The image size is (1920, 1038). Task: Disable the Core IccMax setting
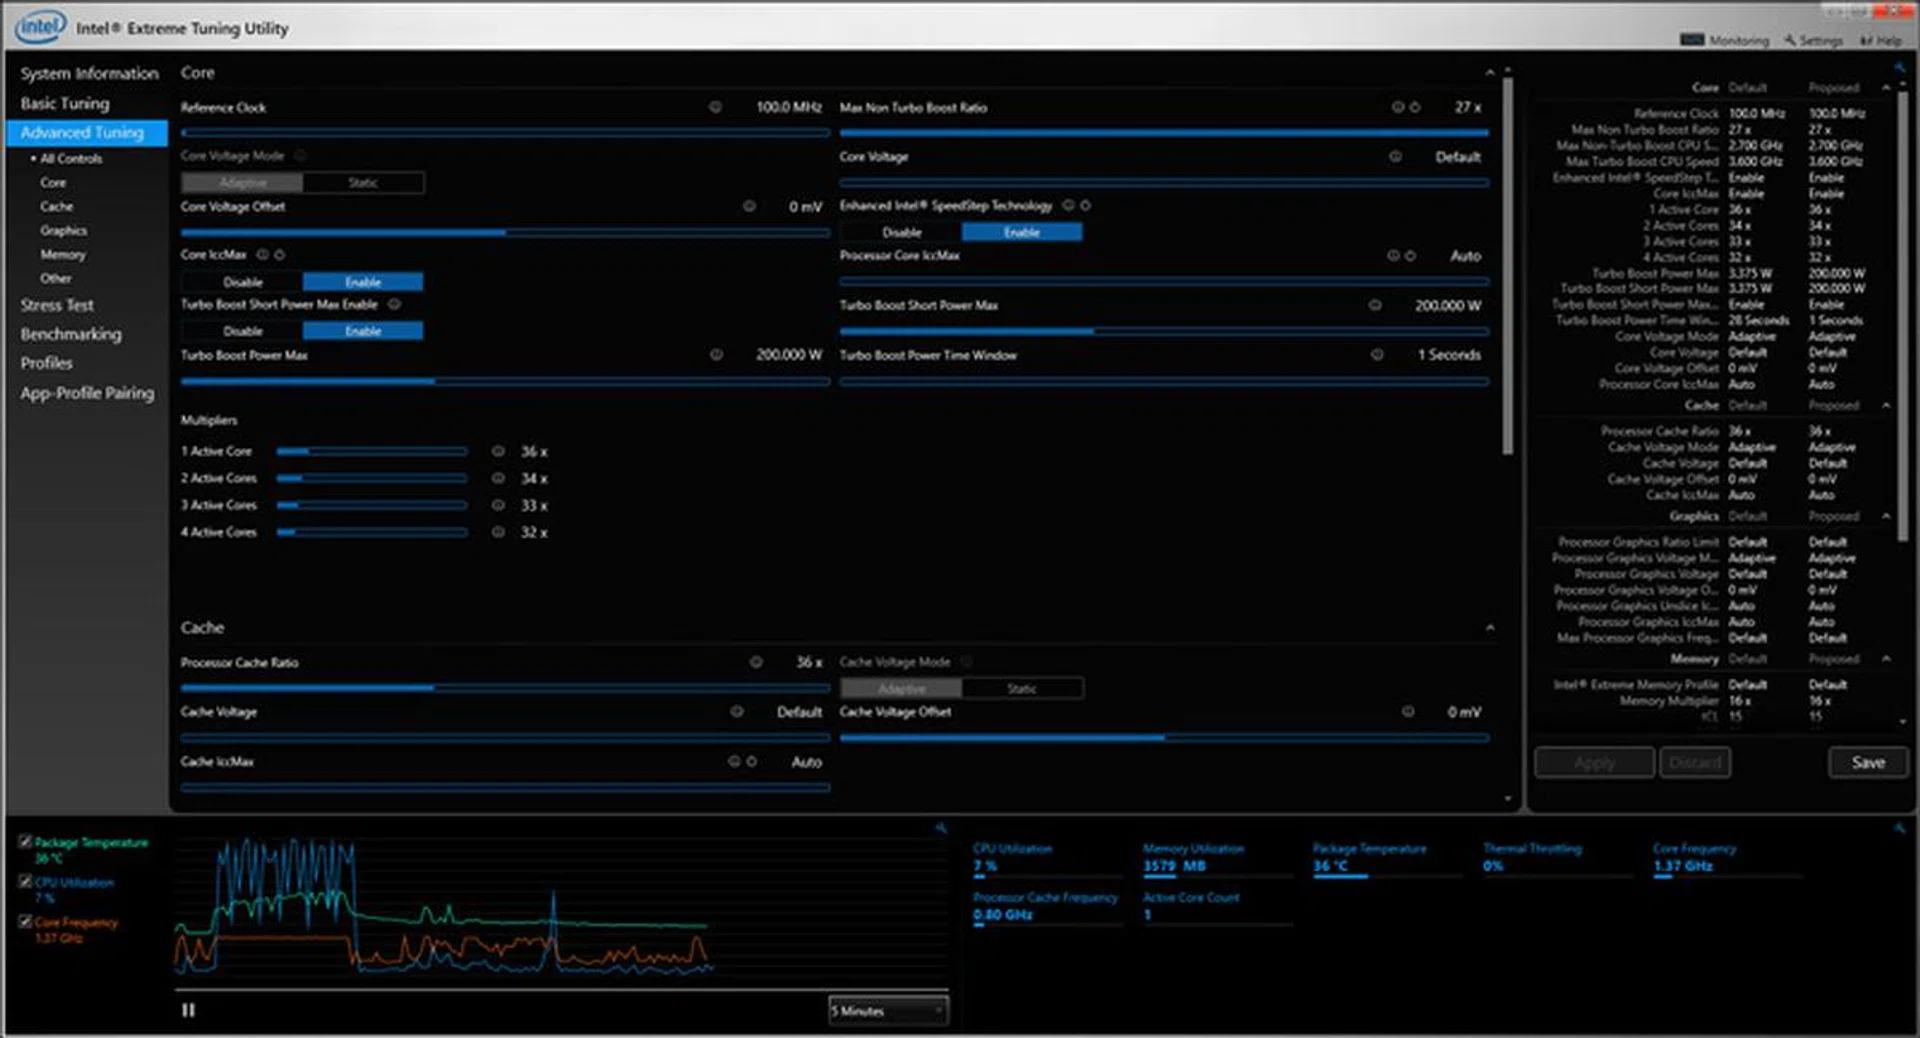coord(240,281)
